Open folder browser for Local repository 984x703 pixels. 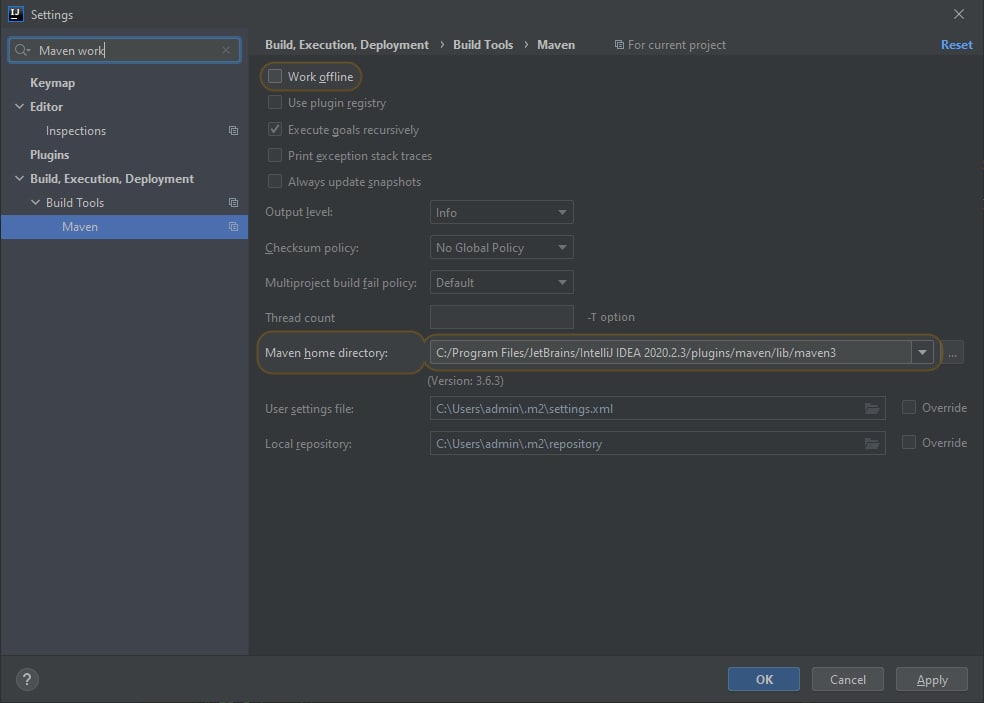pyautogui.click(x=872, y=444)
